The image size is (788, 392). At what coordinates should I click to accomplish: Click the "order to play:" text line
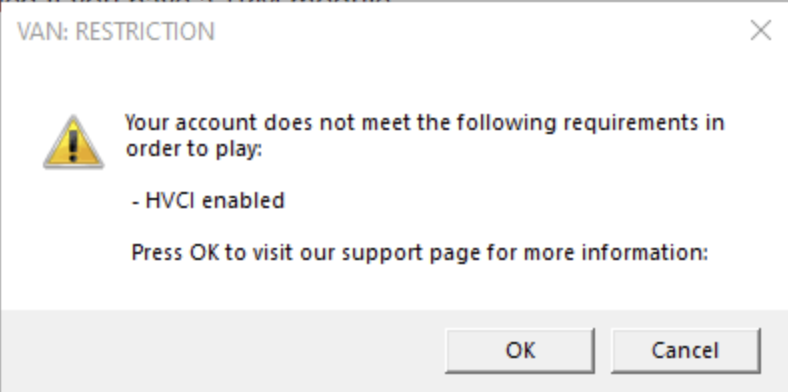point(194,150)
